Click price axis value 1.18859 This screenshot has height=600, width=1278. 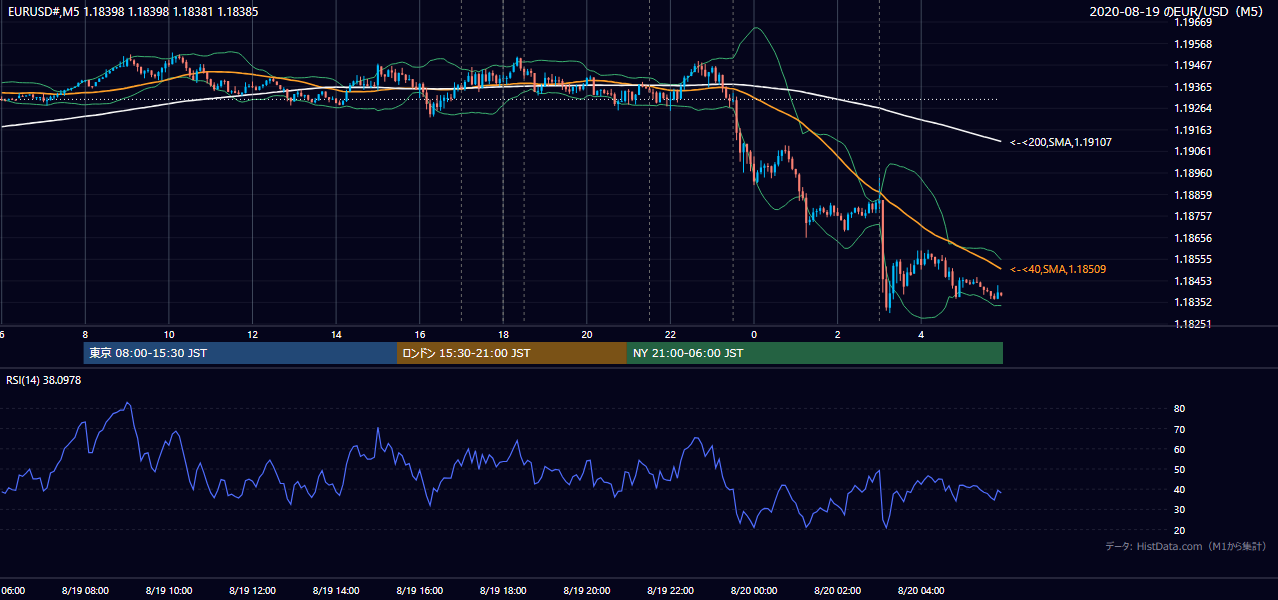tap(1192, 195)
